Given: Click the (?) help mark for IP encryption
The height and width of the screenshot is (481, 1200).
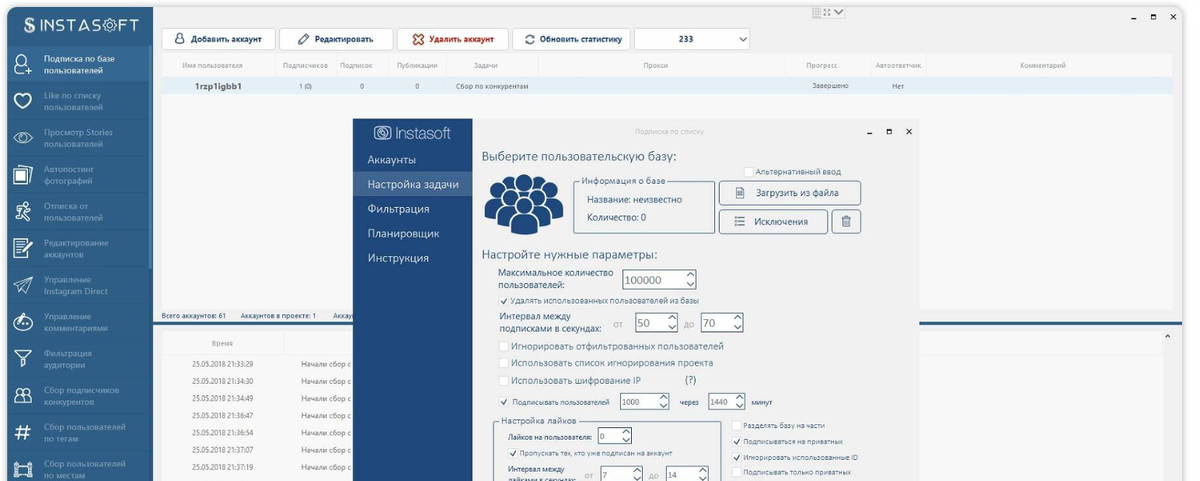Looking at the screenshot, I should coord(690,381).
